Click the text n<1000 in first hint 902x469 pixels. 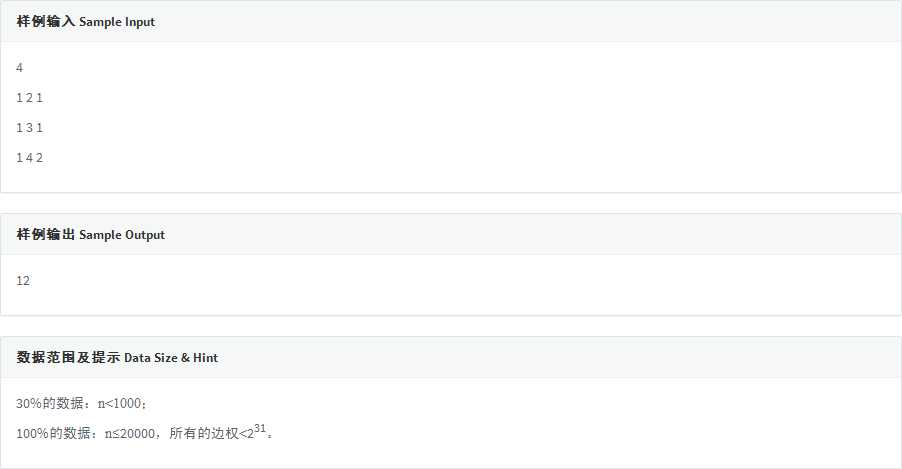[x=120, y=403]
